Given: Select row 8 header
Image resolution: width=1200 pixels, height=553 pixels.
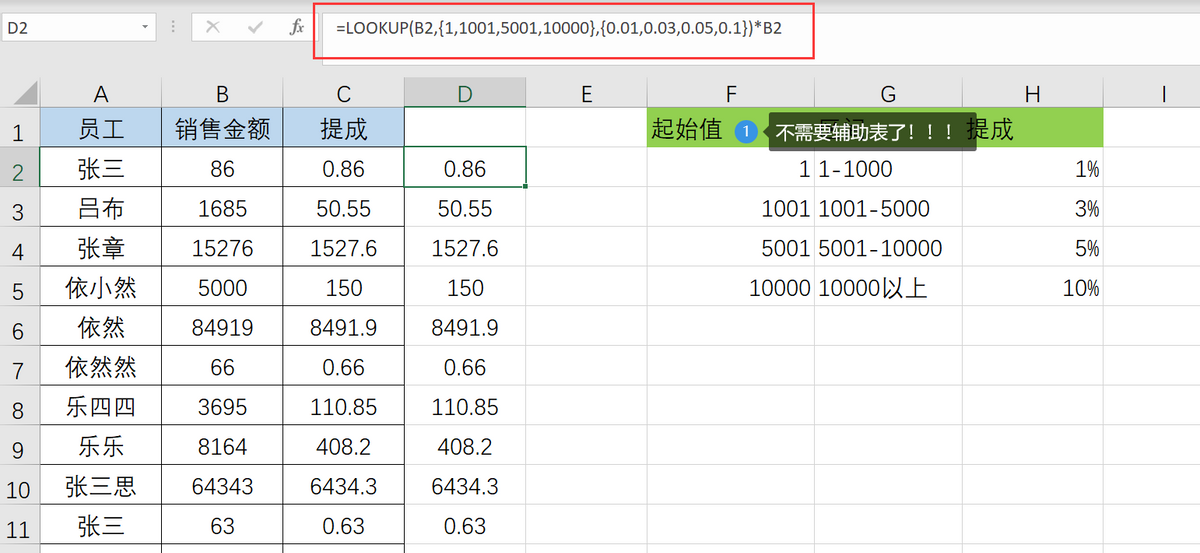Looking at the screenshot, I should [x=20, y=407].
